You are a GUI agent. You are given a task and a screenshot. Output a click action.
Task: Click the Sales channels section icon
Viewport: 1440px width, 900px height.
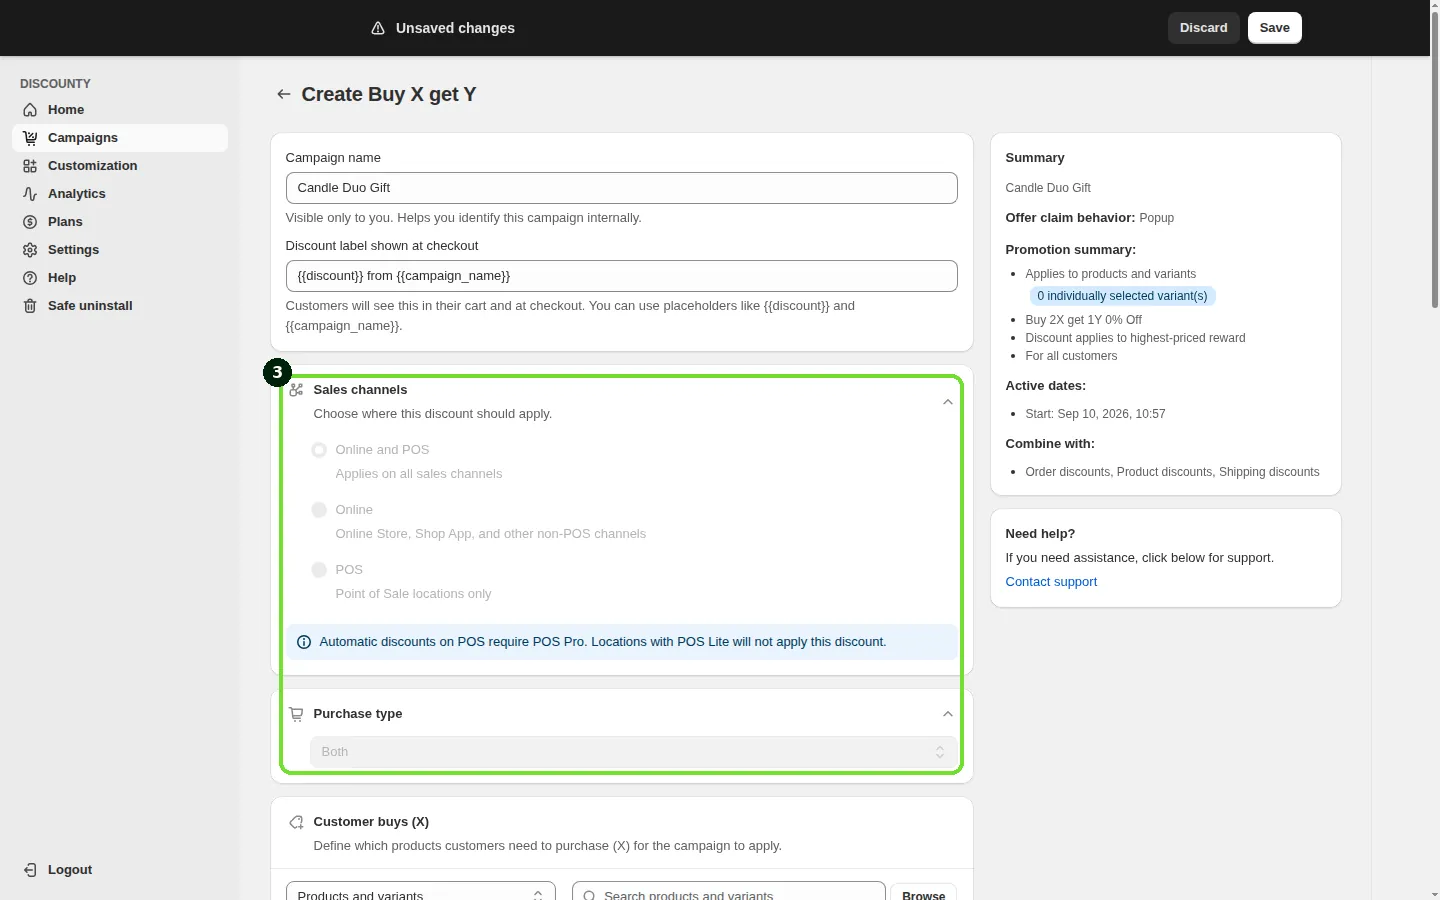pos(296,390)
